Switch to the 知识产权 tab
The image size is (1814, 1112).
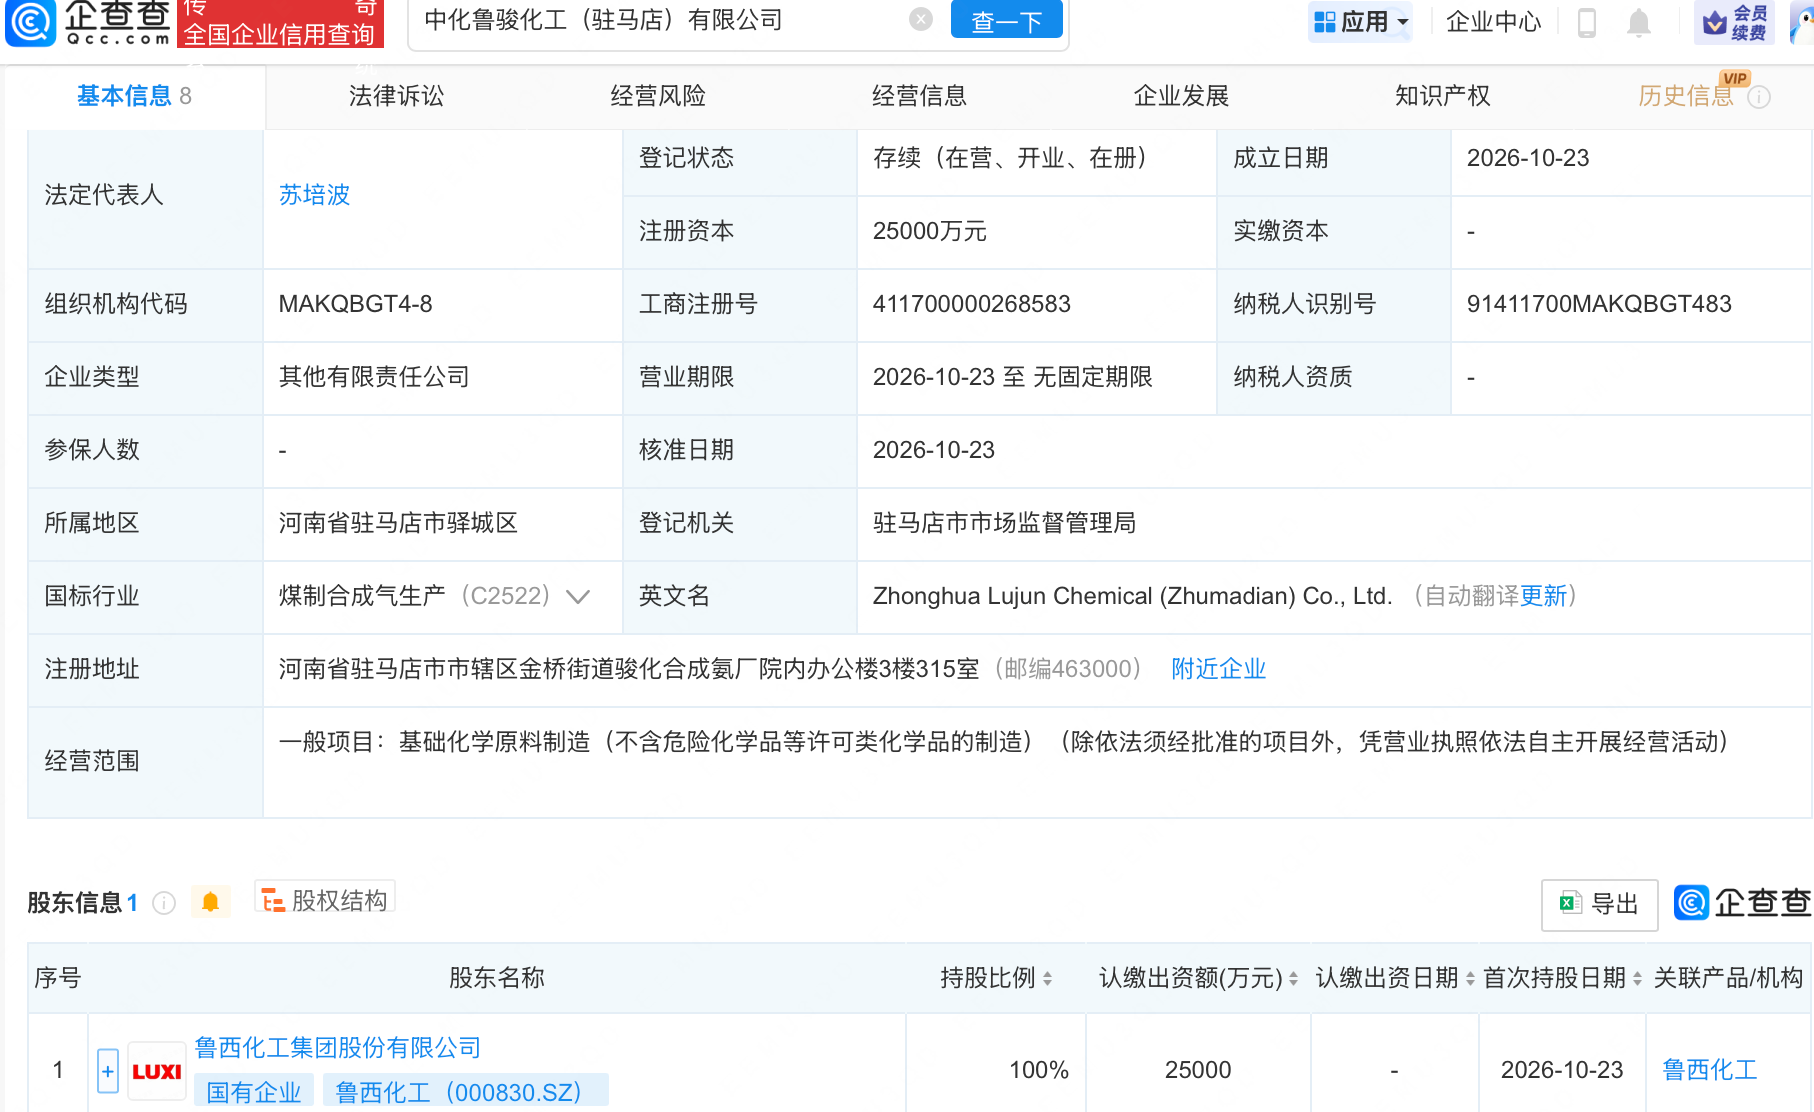pos(1442,96)
